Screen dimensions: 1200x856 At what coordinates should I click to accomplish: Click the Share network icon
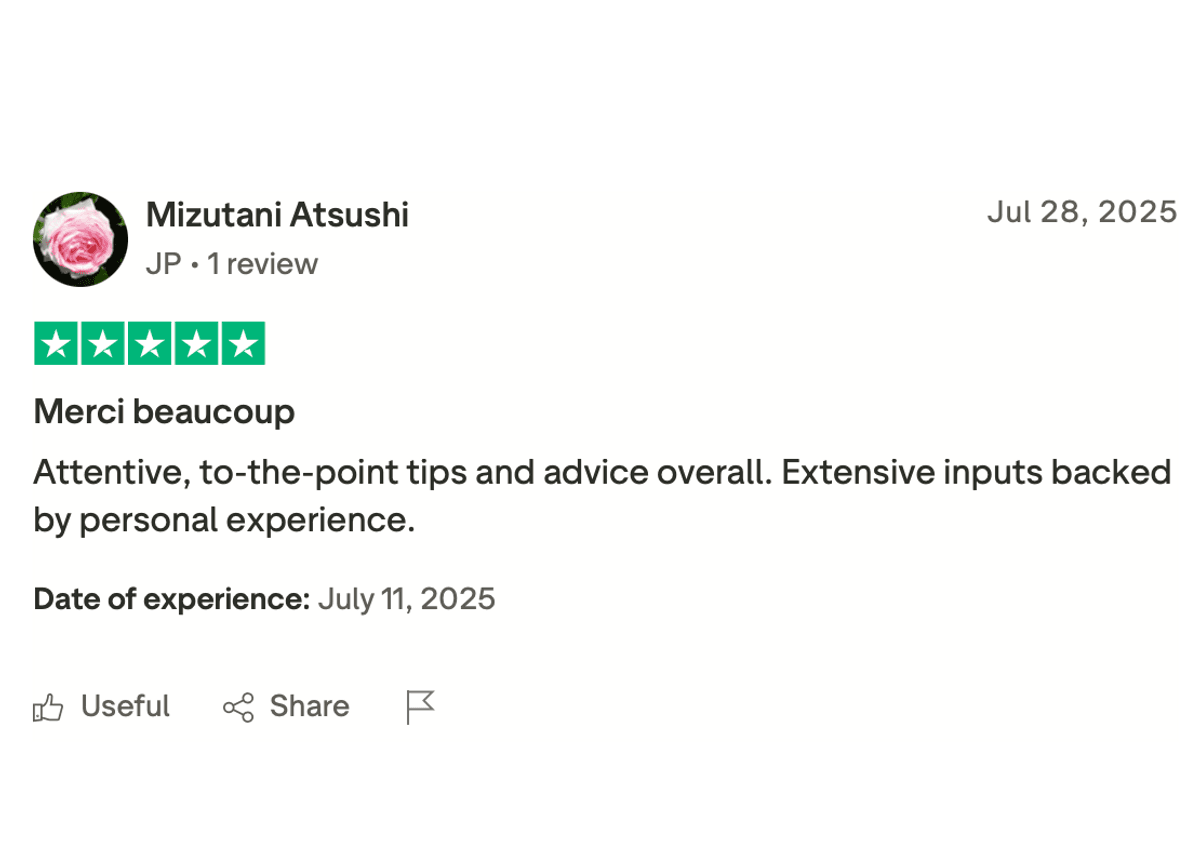[238, 708]
